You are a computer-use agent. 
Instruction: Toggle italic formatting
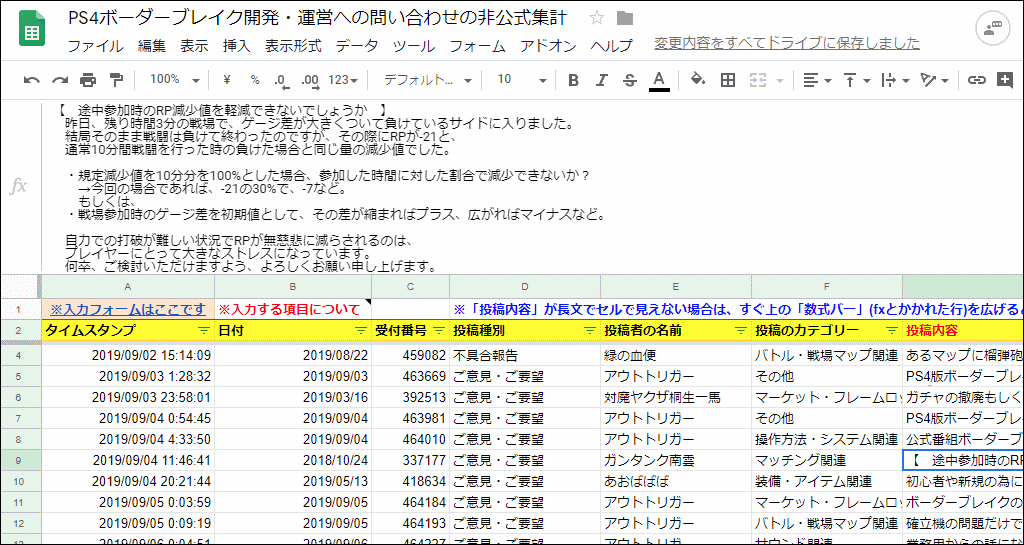pos(602,80)
